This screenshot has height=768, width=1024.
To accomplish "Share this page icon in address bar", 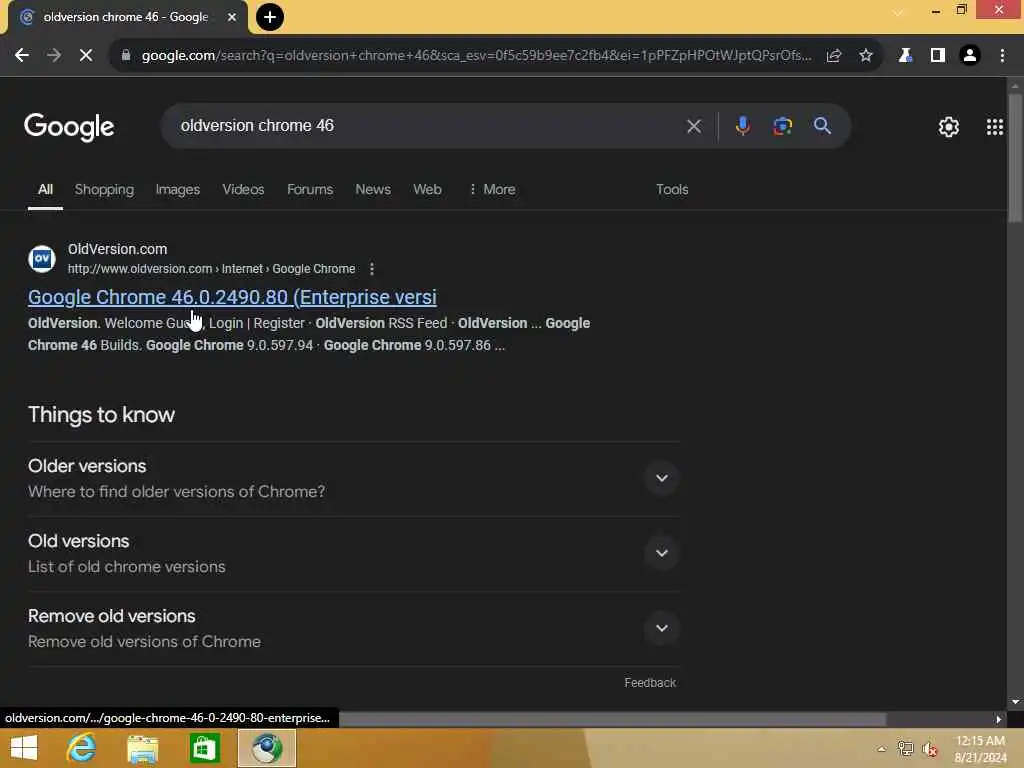I will tap(834, 56).
